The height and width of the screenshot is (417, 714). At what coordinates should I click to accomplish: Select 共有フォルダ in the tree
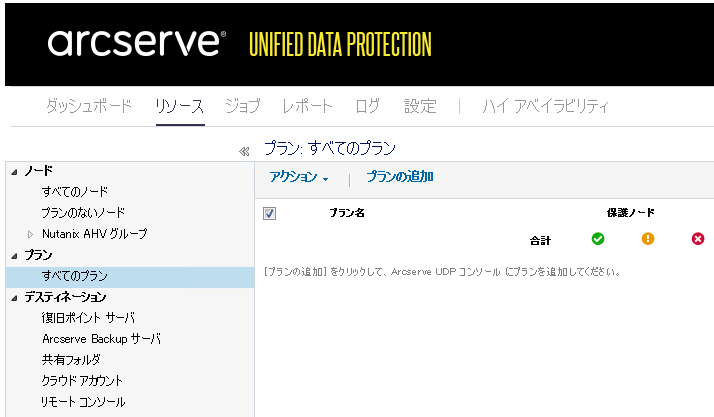[71, 360]
